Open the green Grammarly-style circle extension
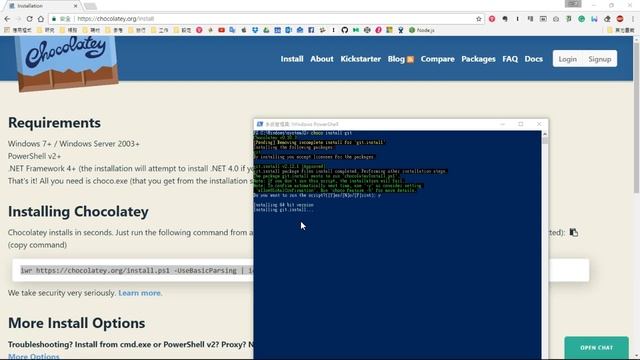This screenshot has width=640, height=360. tap(582, 19)
